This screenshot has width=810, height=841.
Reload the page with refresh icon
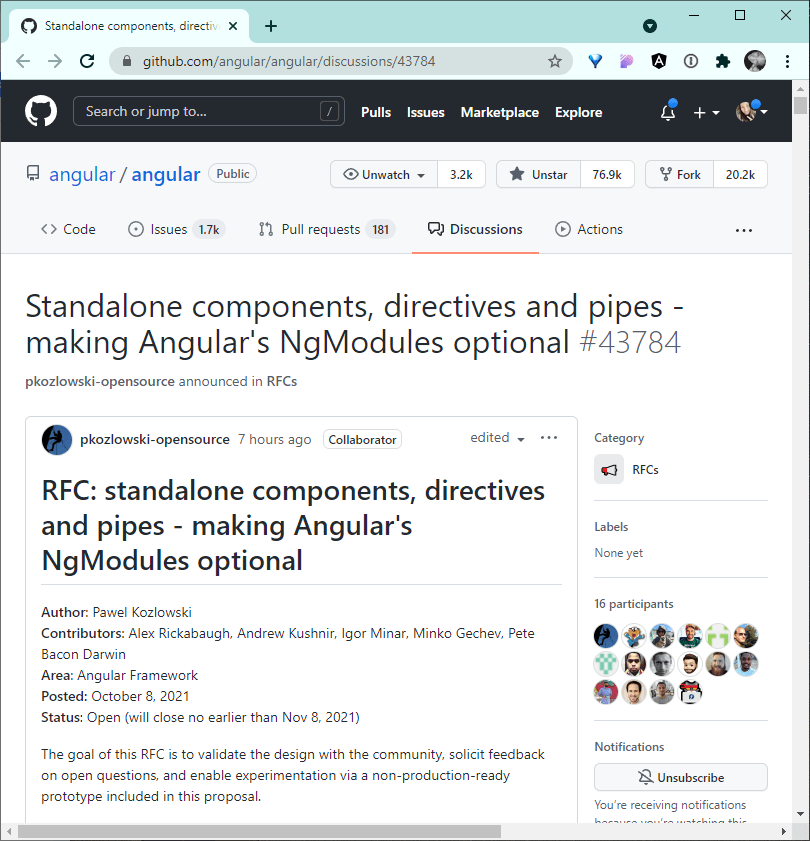pos(87,61)
